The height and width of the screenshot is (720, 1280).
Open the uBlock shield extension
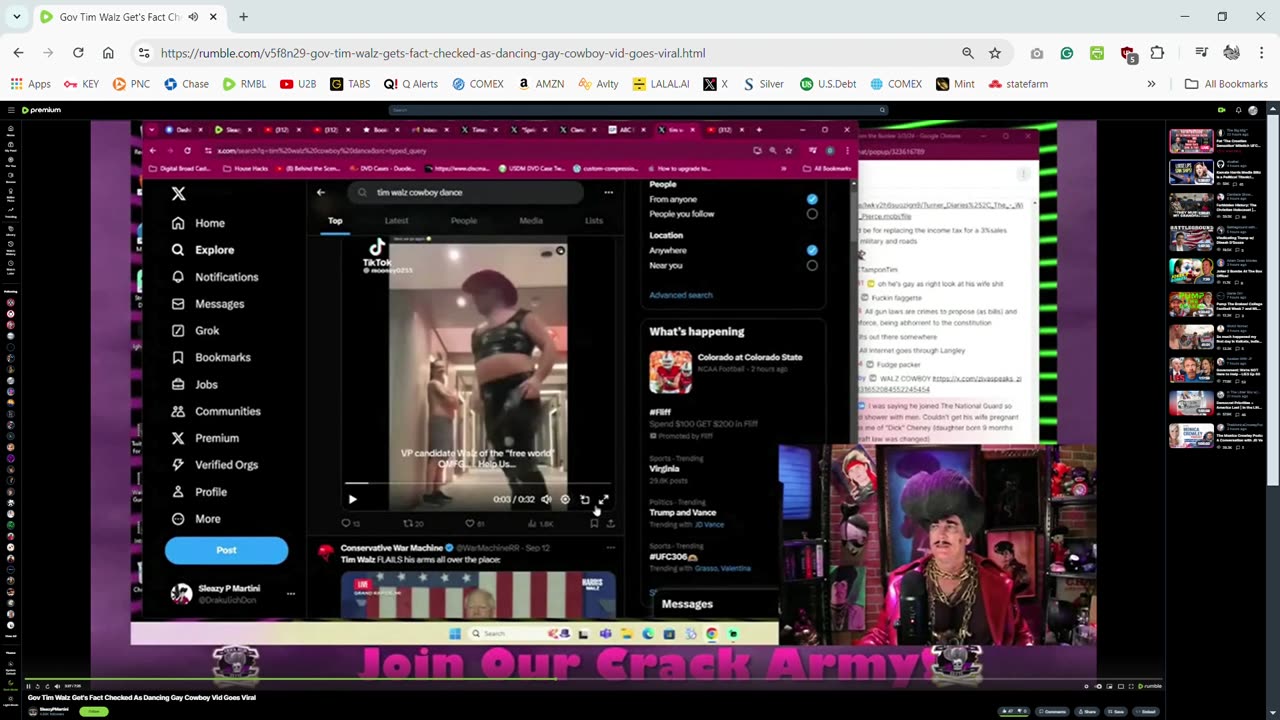(x=1128, y=54)
